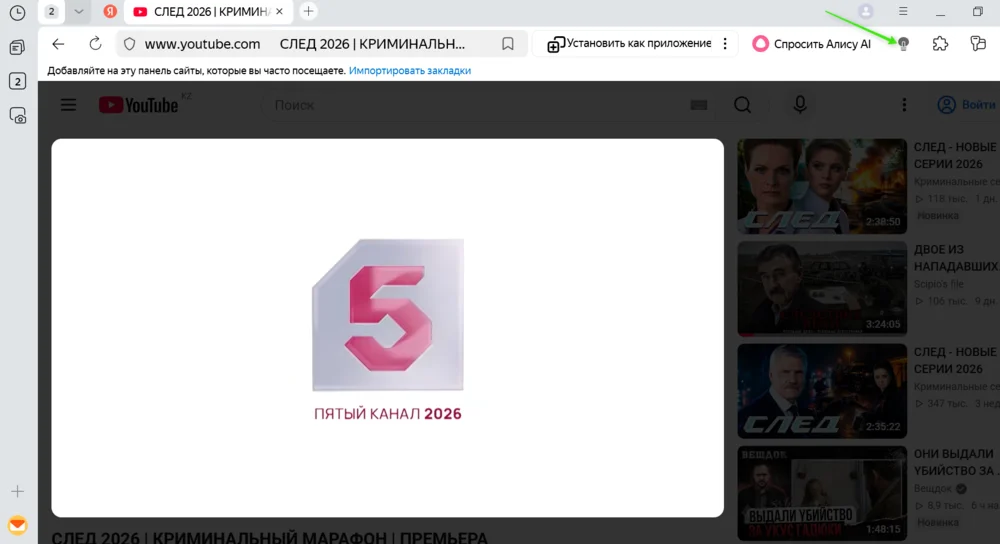Open the Protect shield site info
The width and height of the screenshot is (1000, 544).
point(129,44)
